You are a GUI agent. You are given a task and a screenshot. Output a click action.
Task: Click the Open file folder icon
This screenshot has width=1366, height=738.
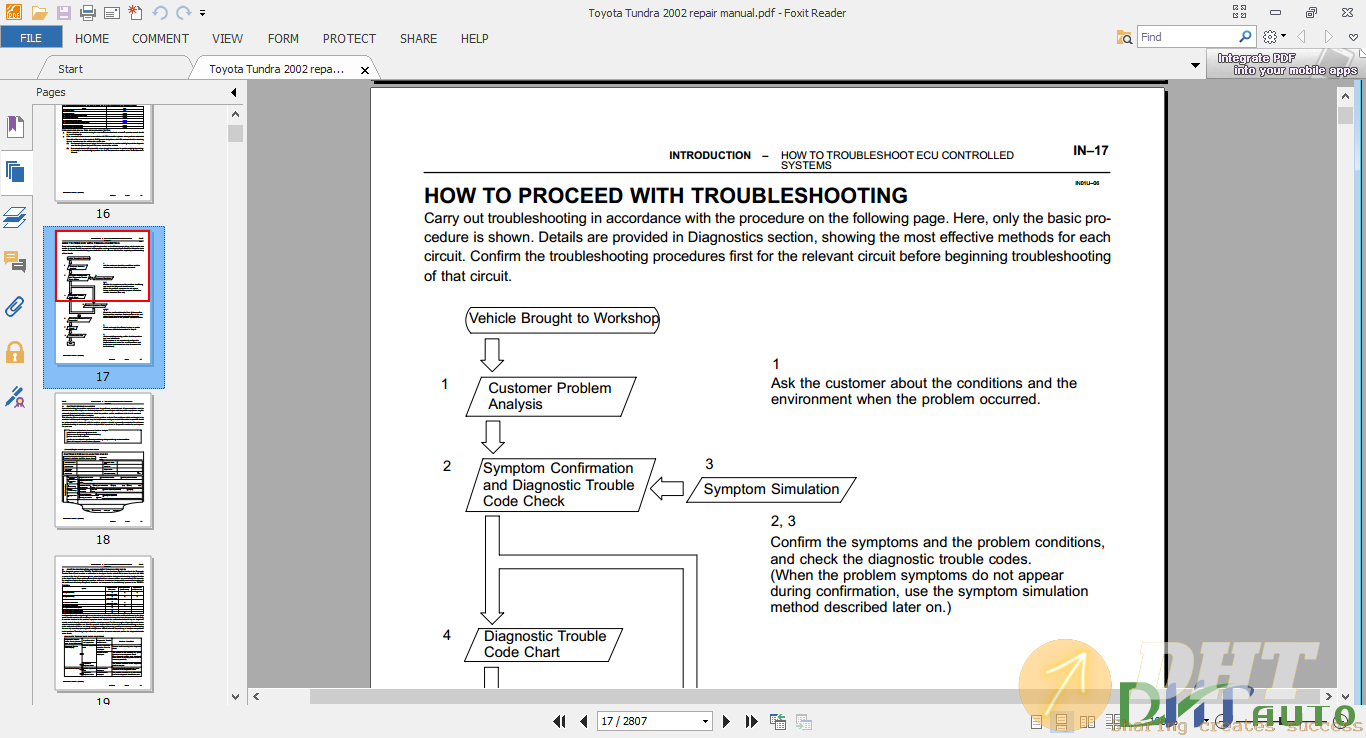coord(39,13)
